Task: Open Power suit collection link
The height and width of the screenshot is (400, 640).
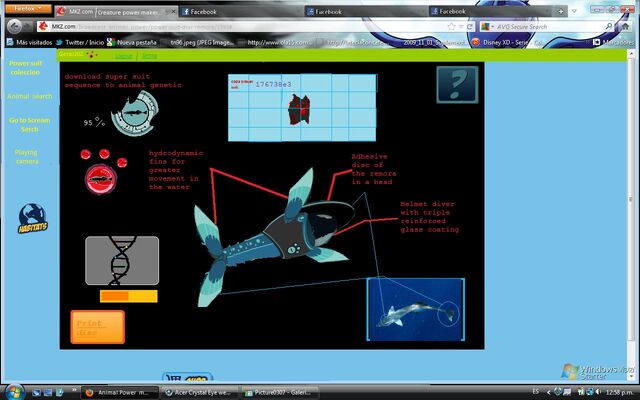Action: point(25,68)
